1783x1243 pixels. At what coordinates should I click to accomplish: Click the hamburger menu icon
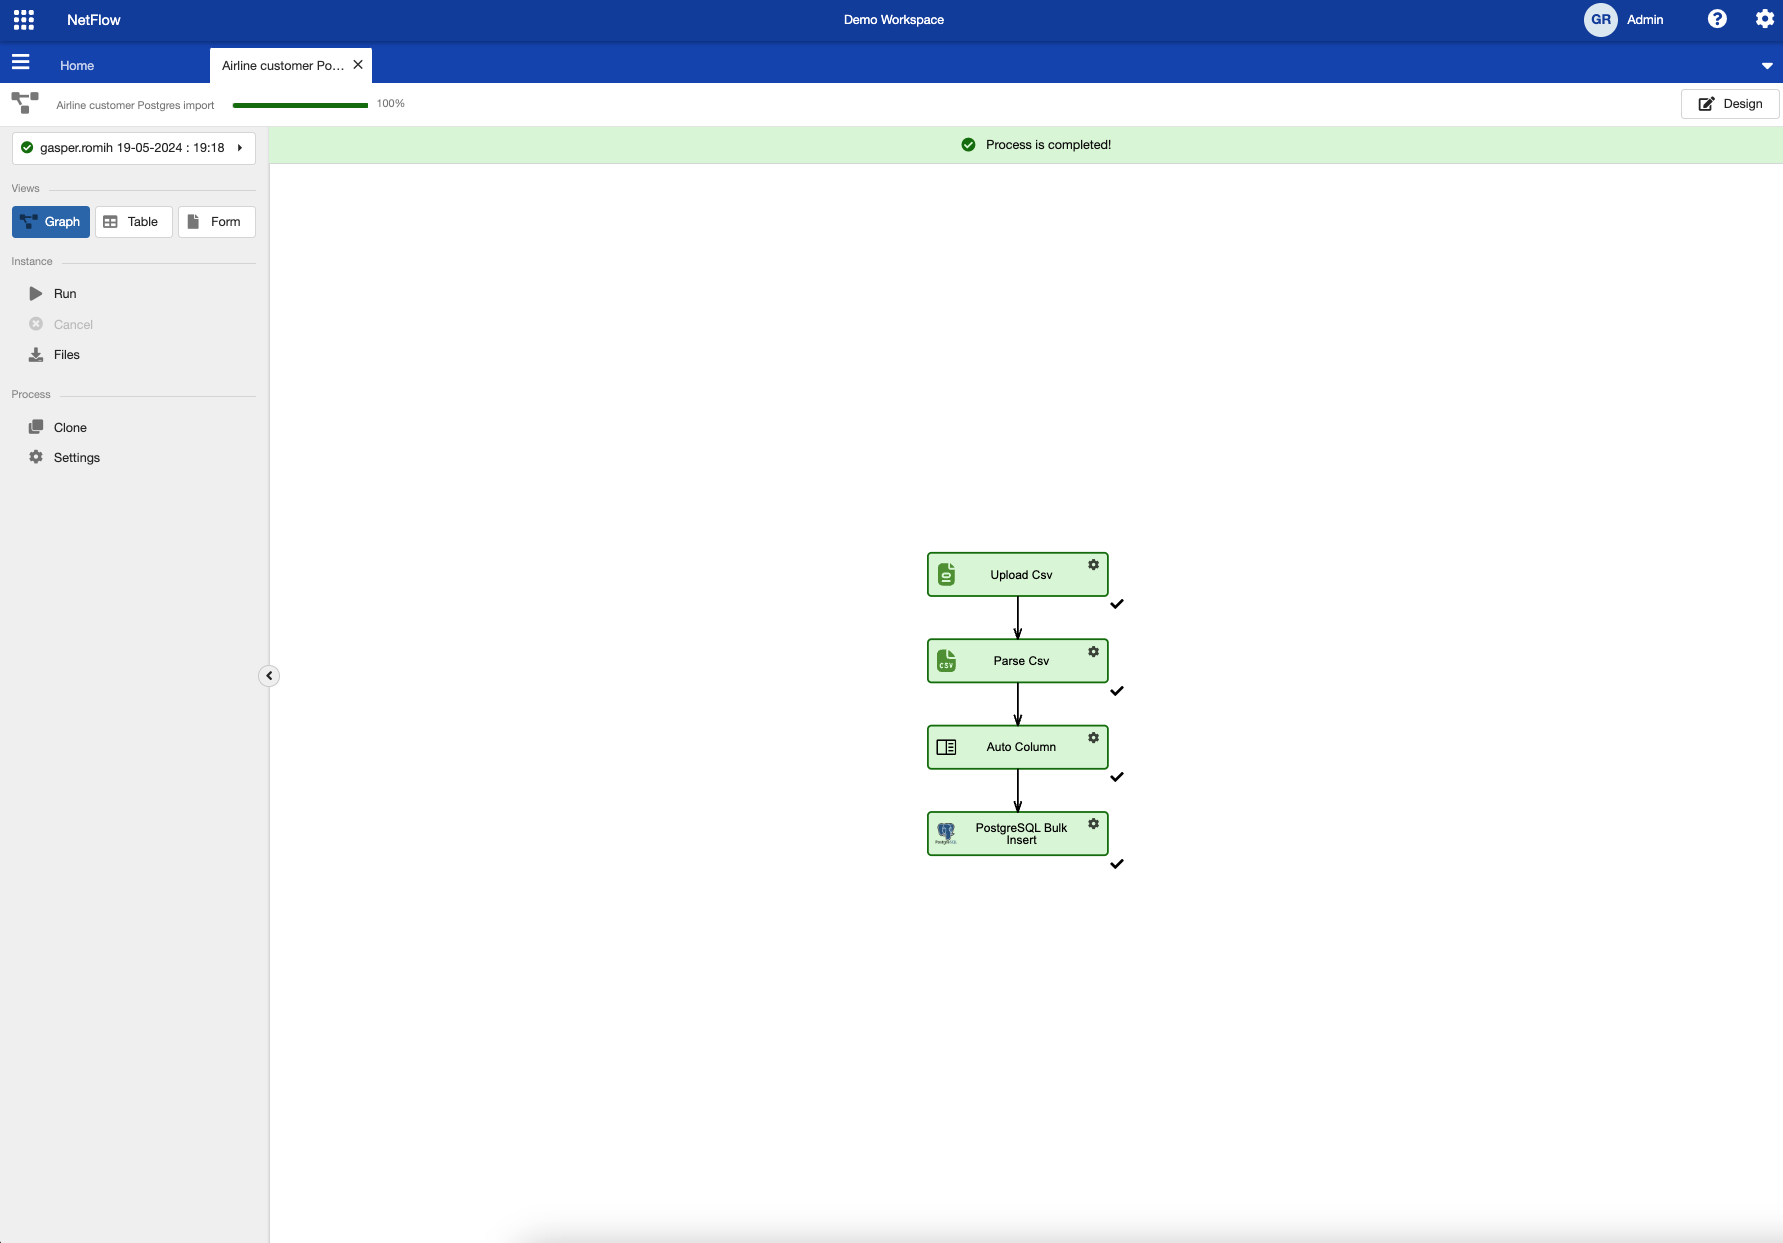[20, 63]
